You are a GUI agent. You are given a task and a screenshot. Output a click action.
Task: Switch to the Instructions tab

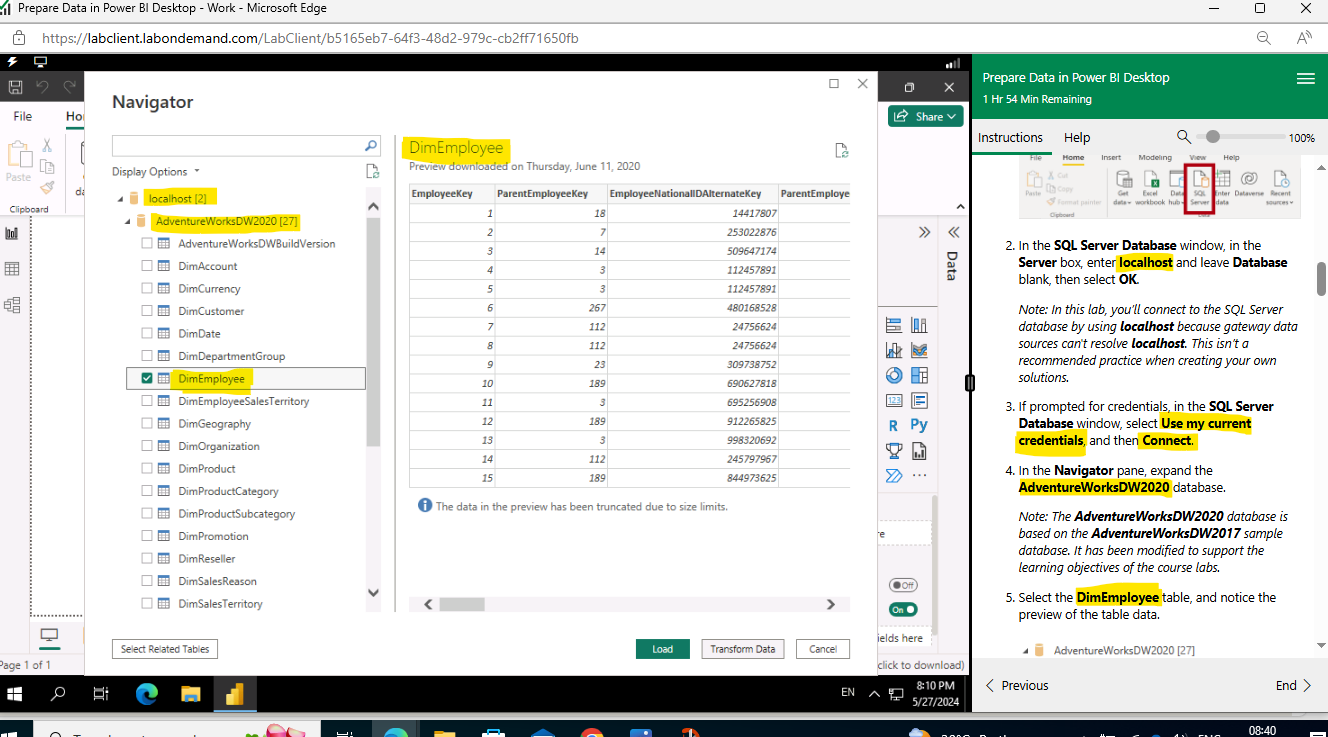click(1010, 137)
